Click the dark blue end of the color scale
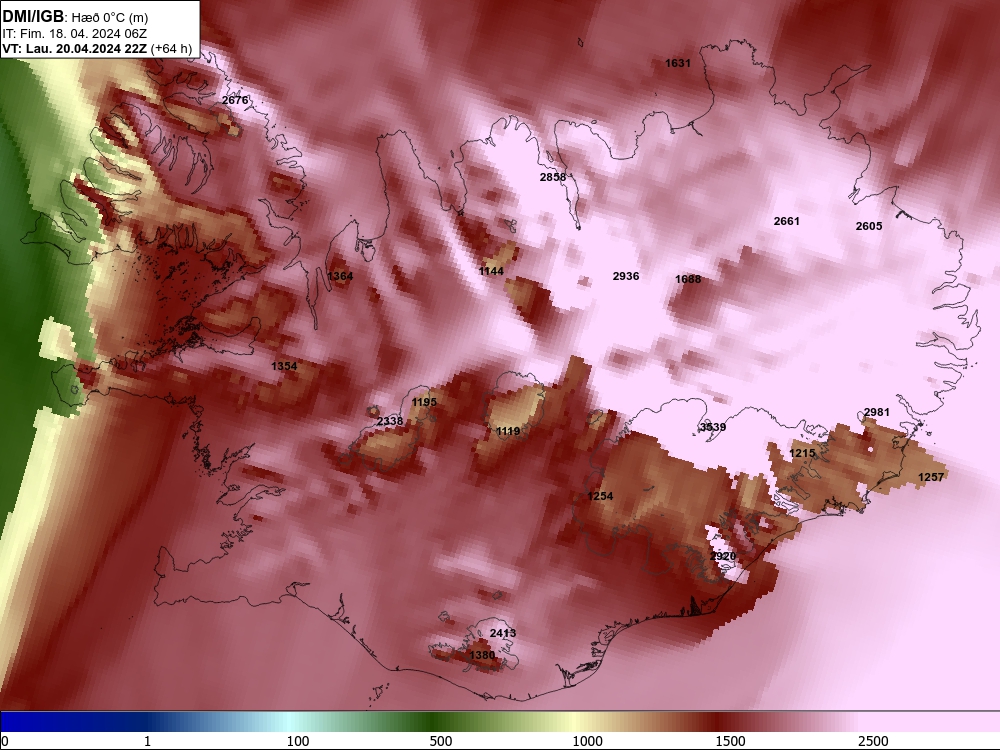Image resolution: width=1000 pixels, height=750 pixels. pos(38,722)
